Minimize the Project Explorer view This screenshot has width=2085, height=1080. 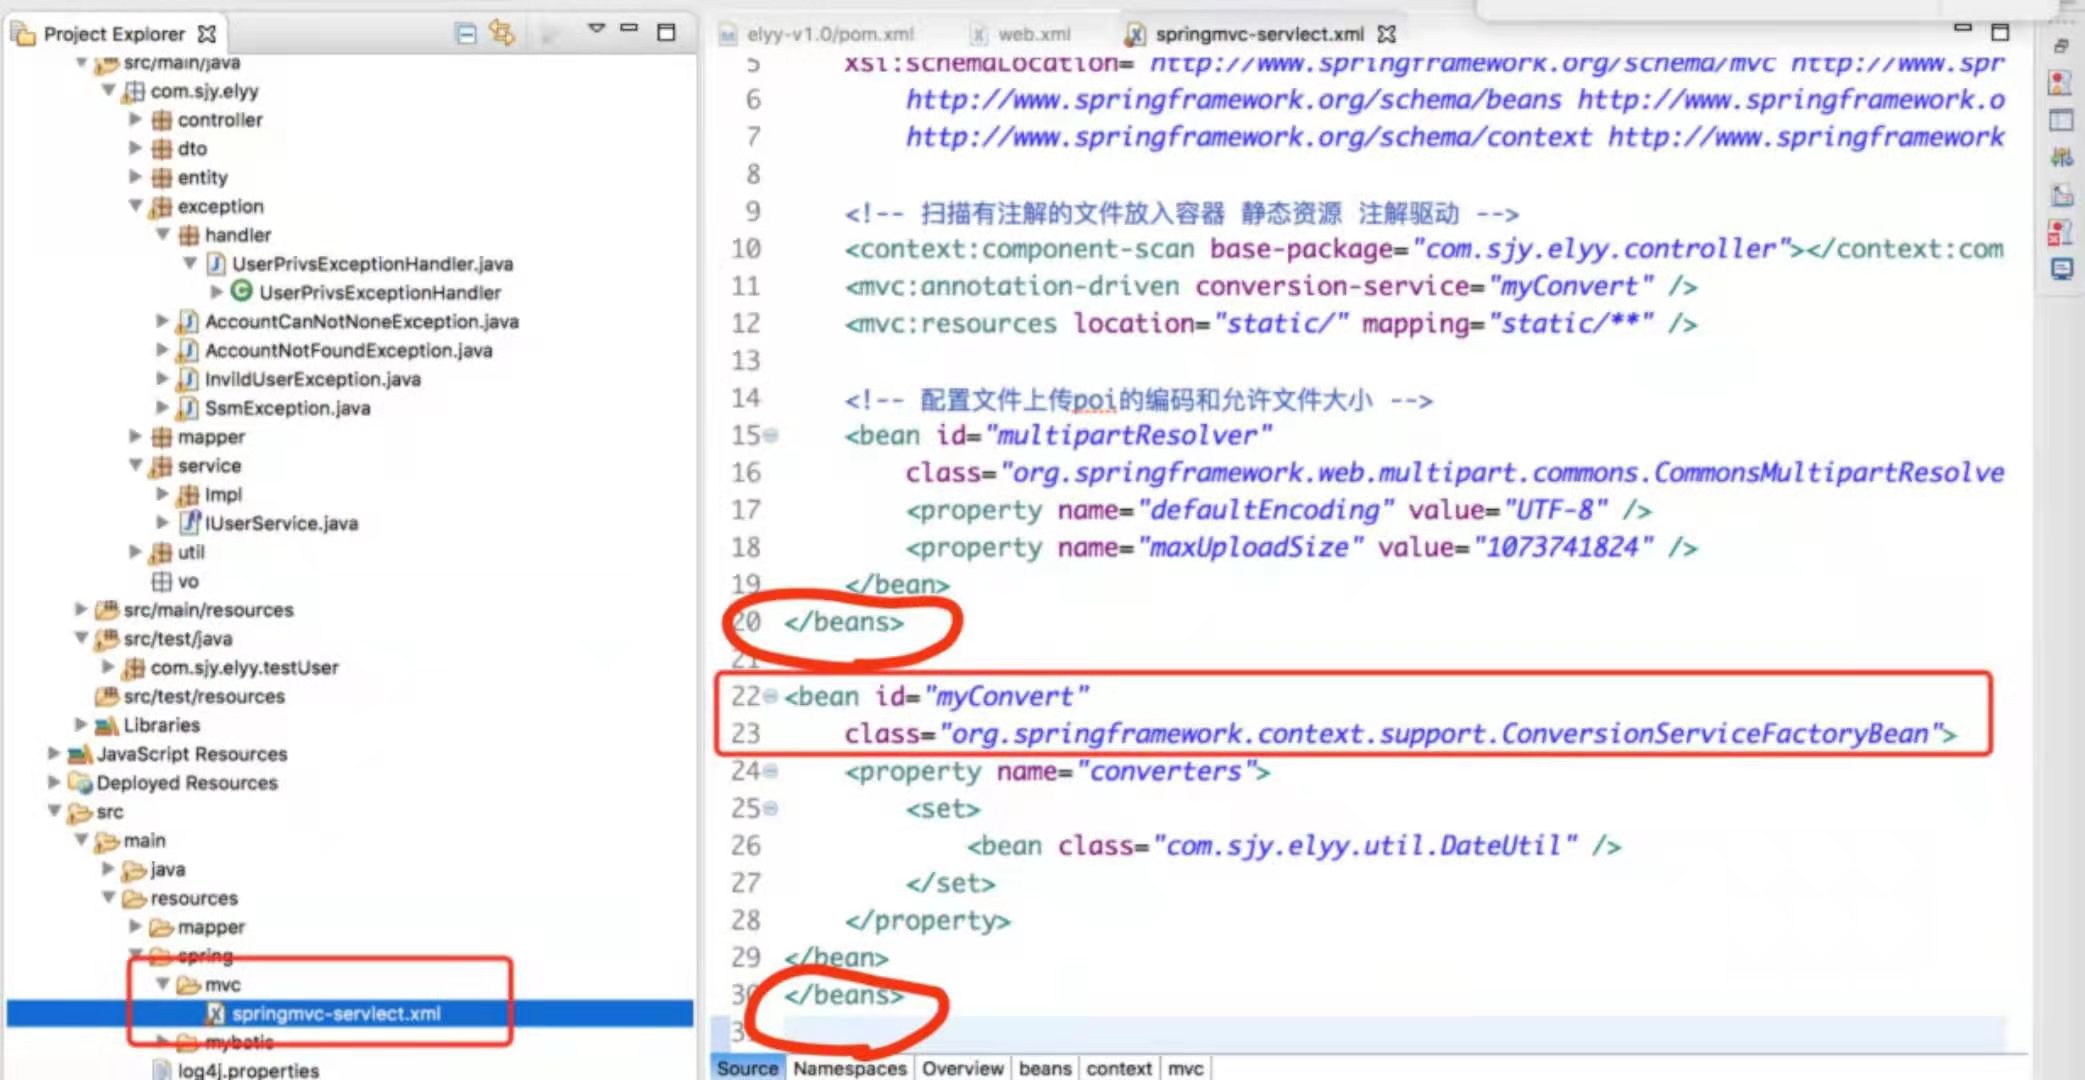tap(629, 29)
